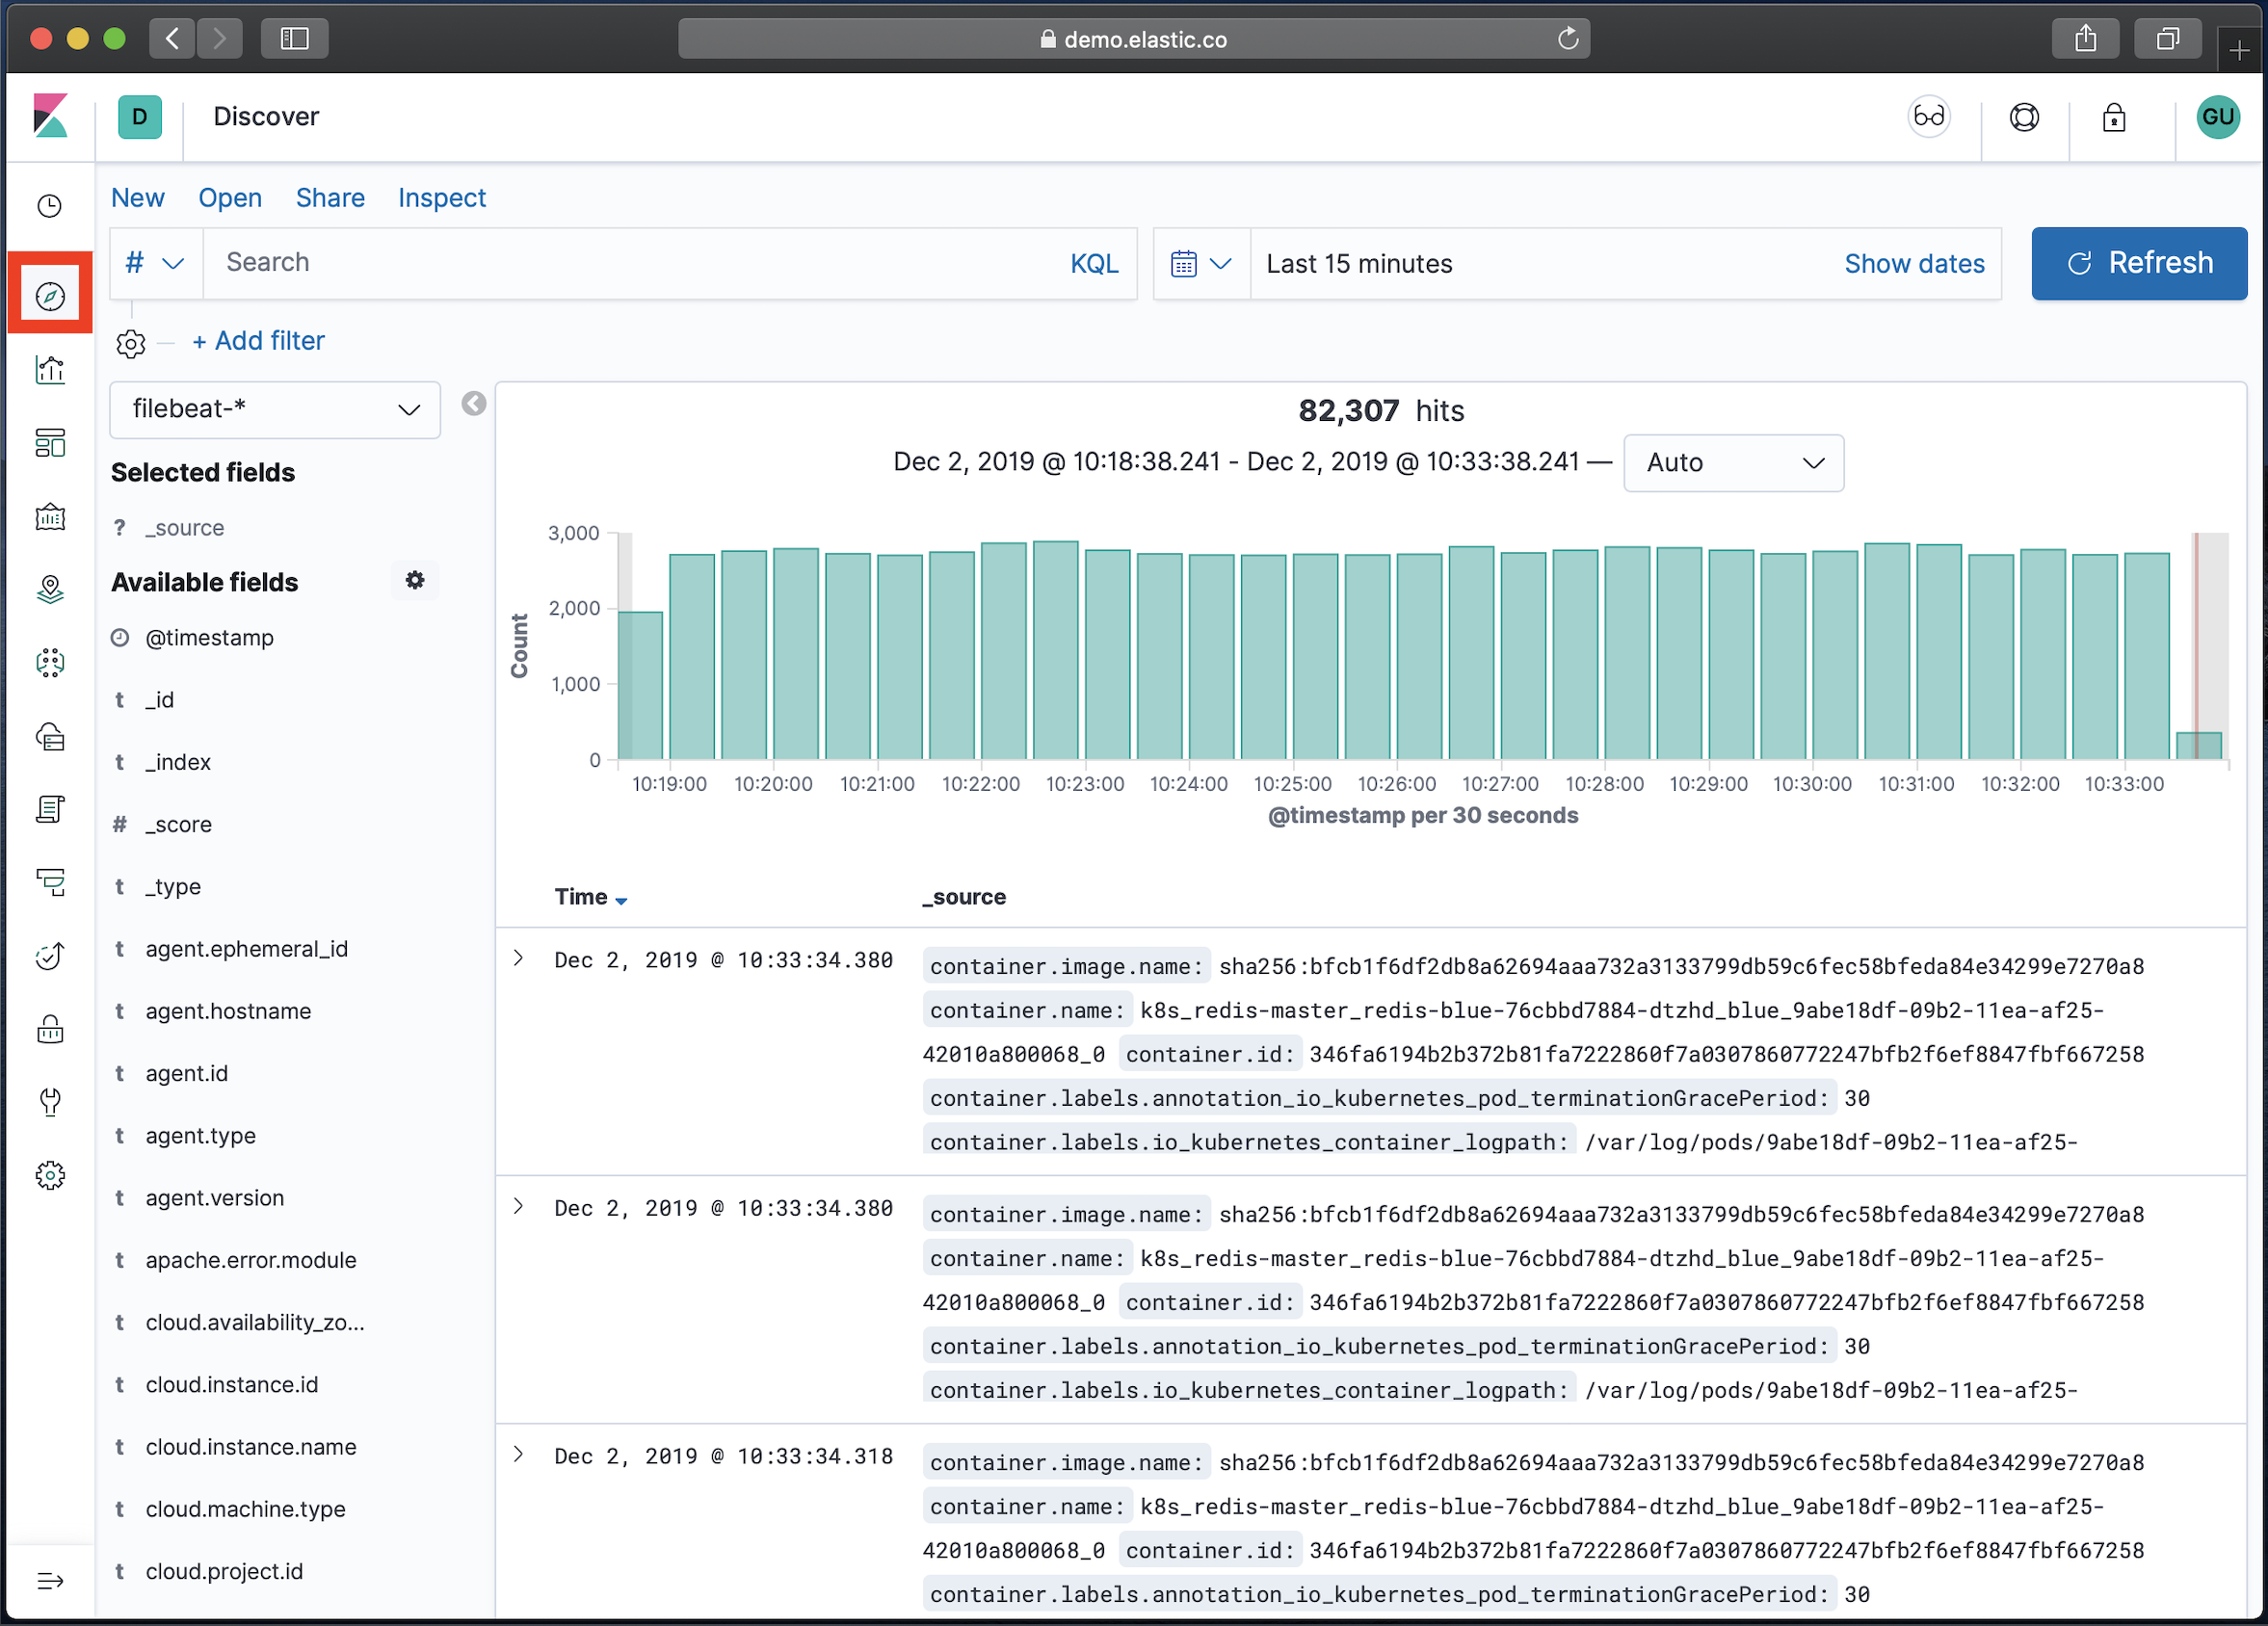
Task: Toggle KQL query language switcher
Action: coord(1094,264)
